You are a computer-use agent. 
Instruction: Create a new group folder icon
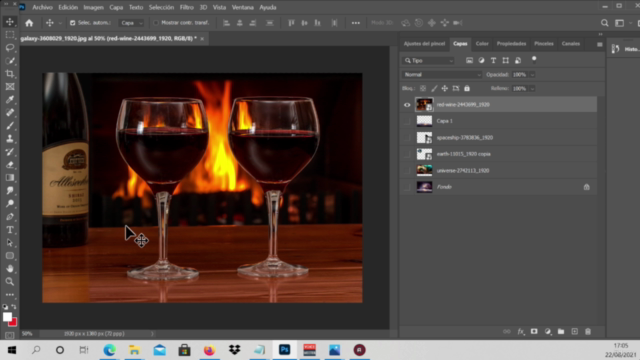[561, 331]
